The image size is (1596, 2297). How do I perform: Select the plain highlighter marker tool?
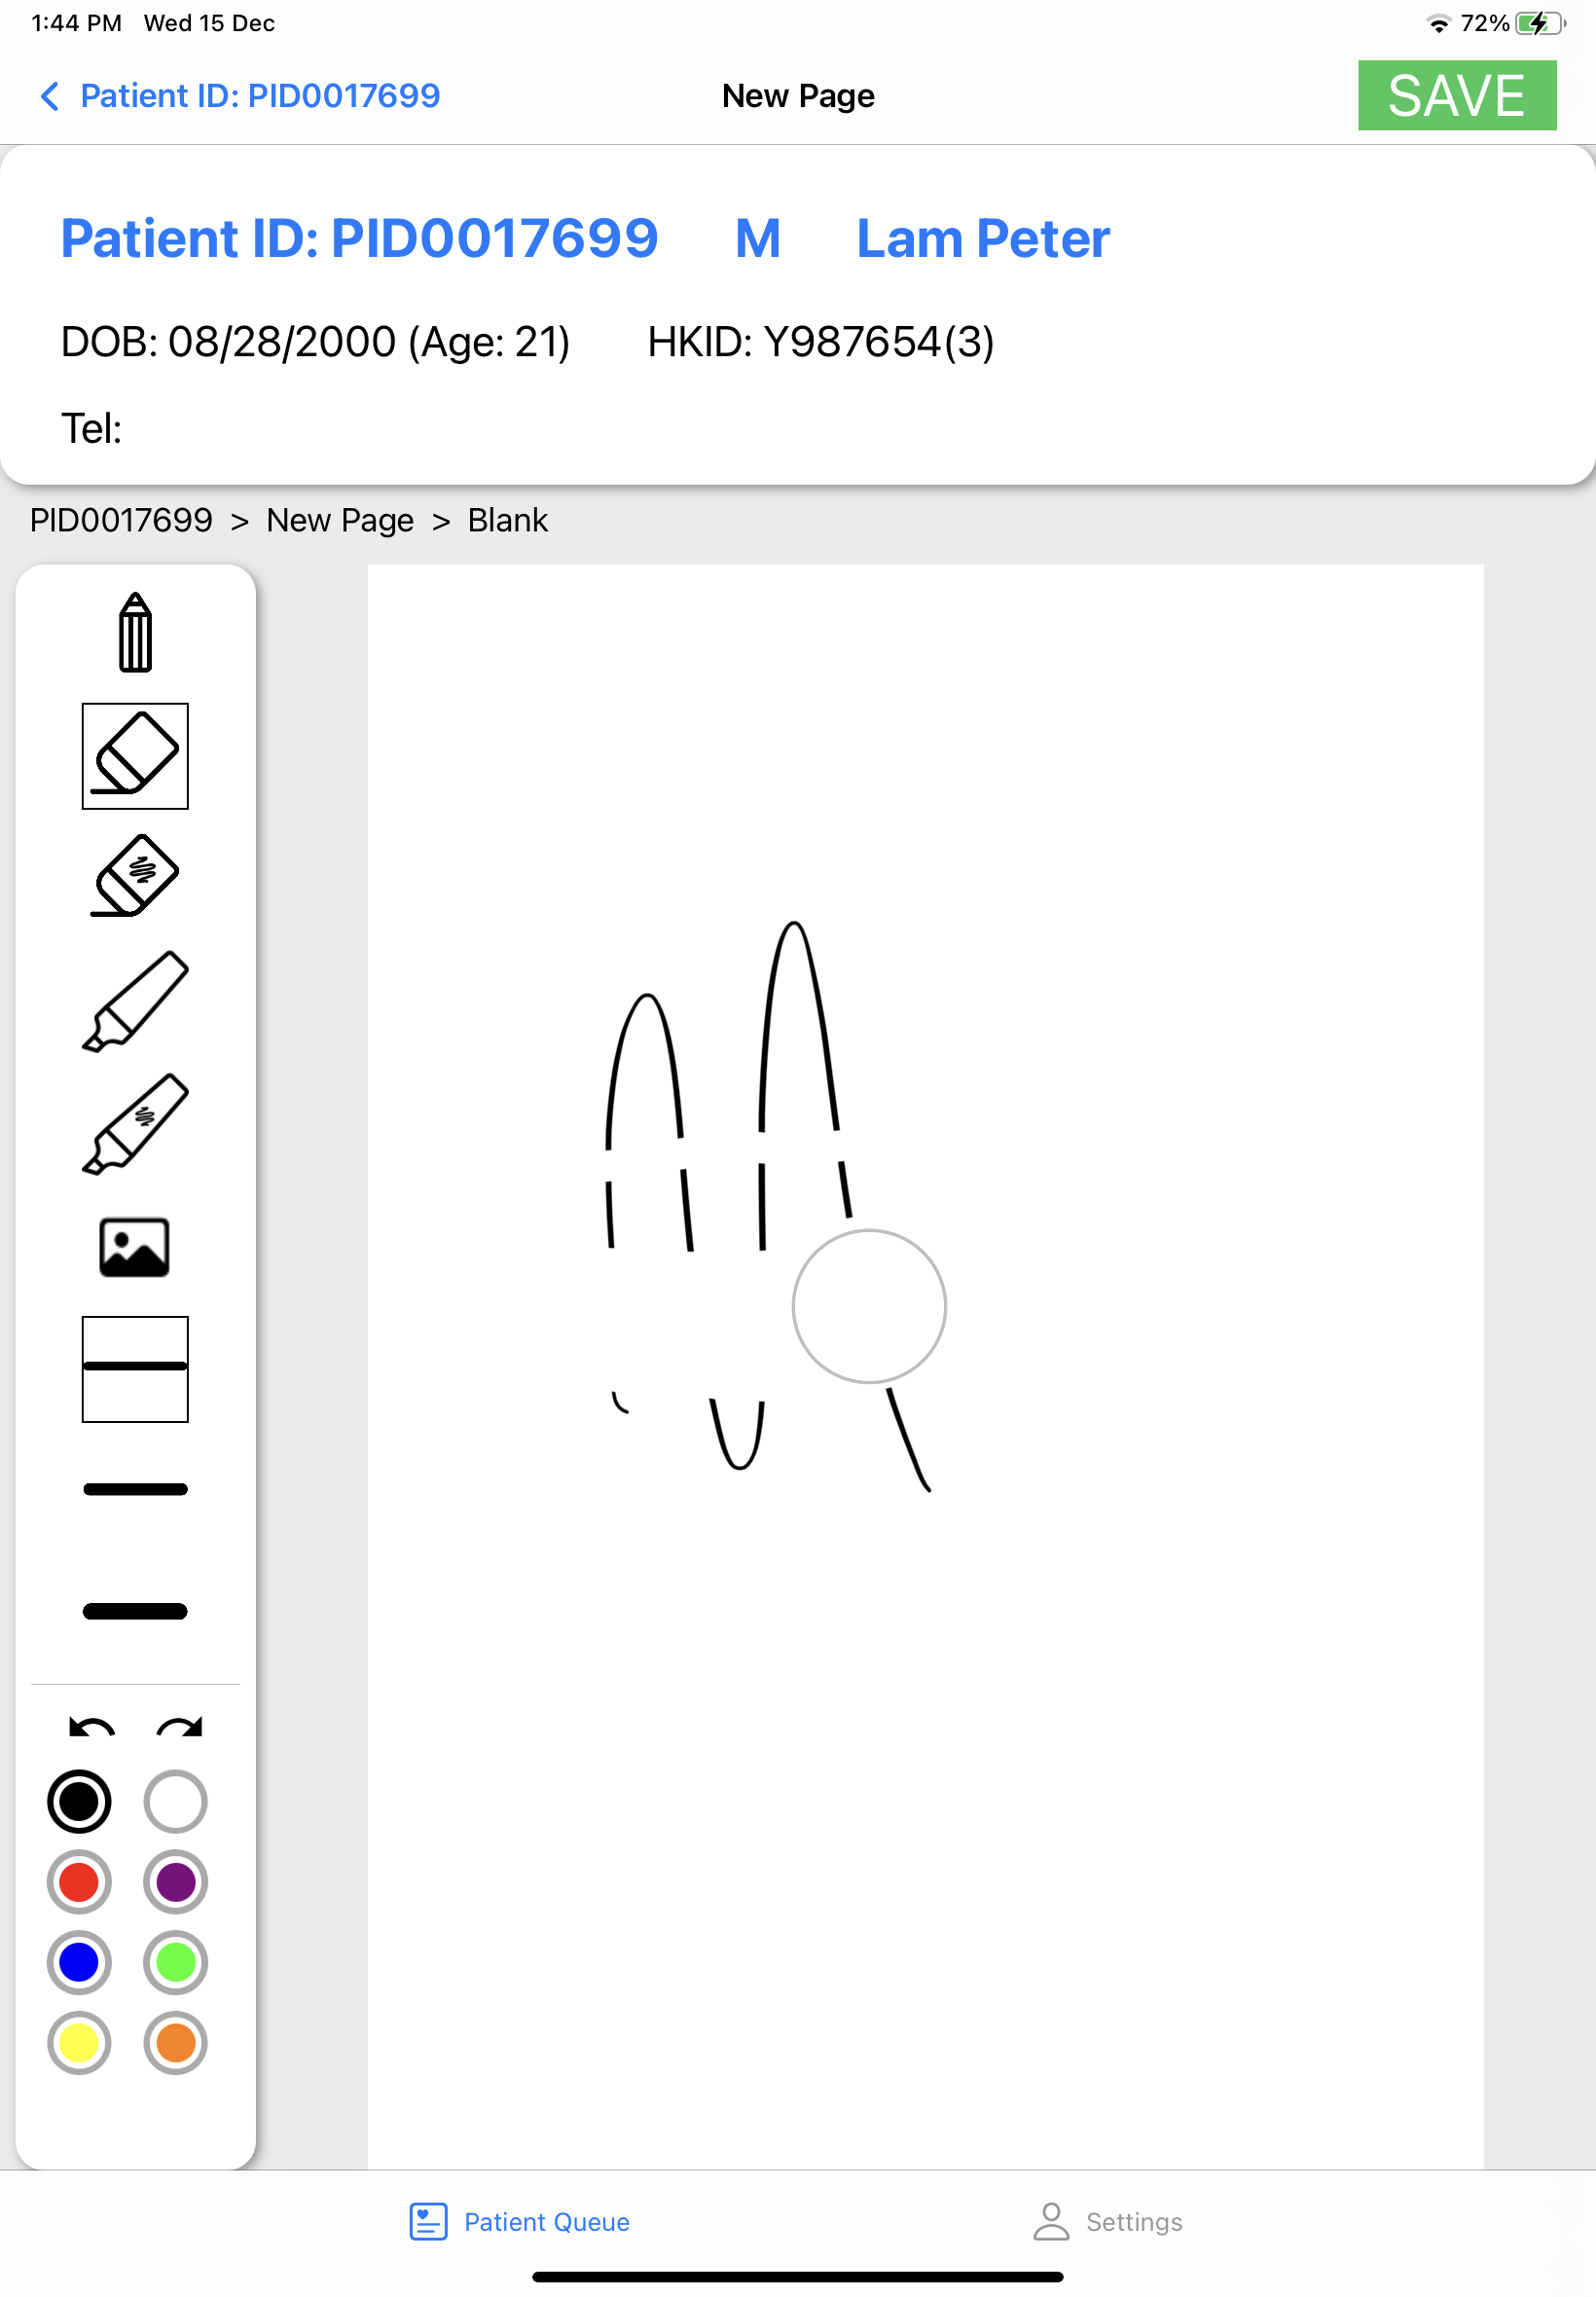[x=135, y=1001]
